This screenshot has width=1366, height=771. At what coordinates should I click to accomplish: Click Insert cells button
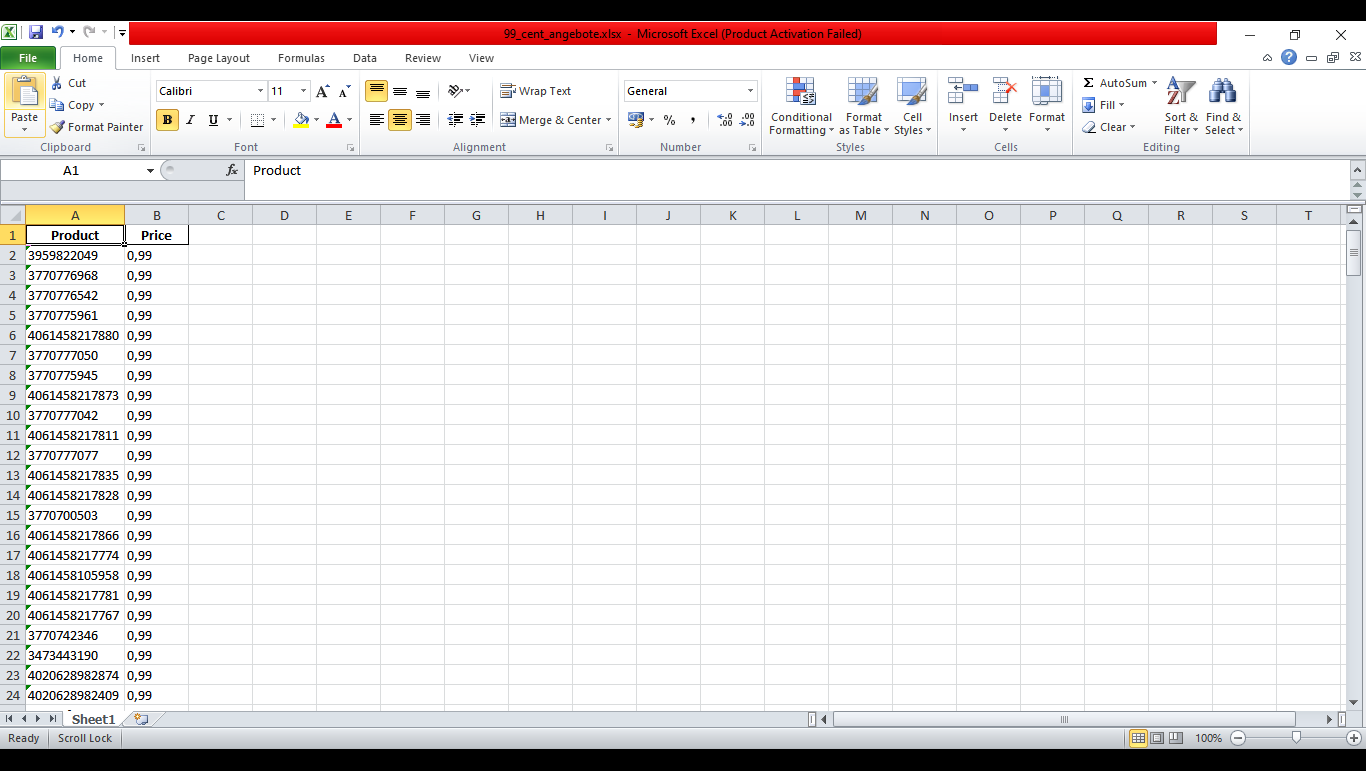(x=963, y=107)
